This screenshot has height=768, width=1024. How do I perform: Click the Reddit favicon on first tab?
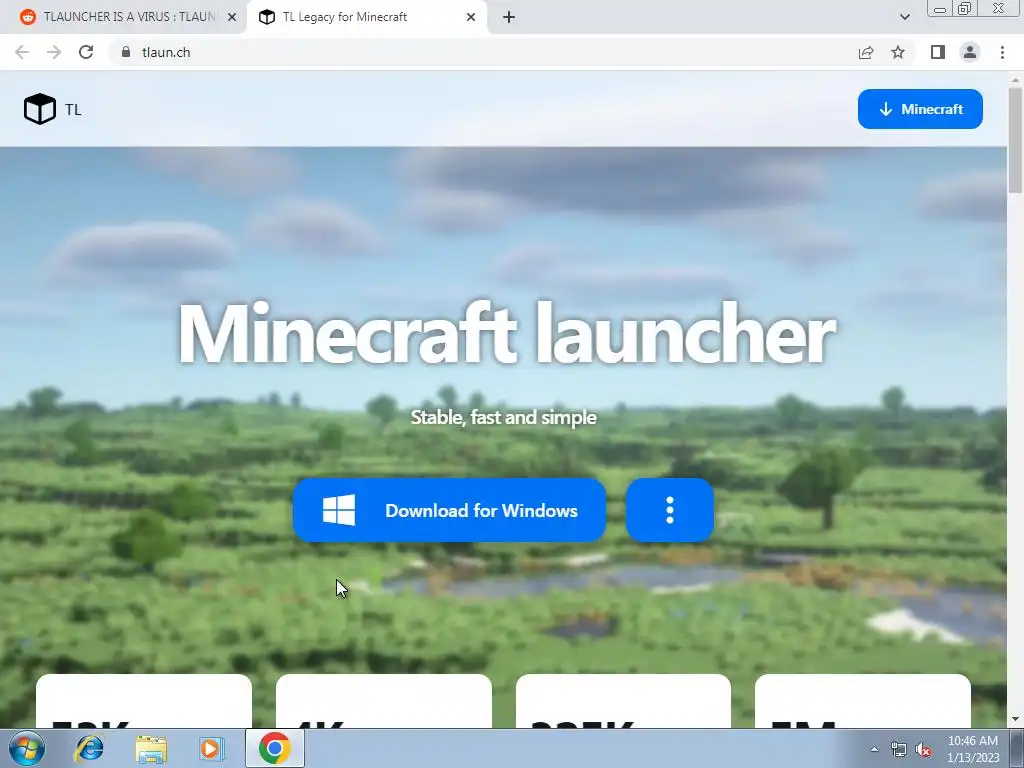(x=27, y=17)
